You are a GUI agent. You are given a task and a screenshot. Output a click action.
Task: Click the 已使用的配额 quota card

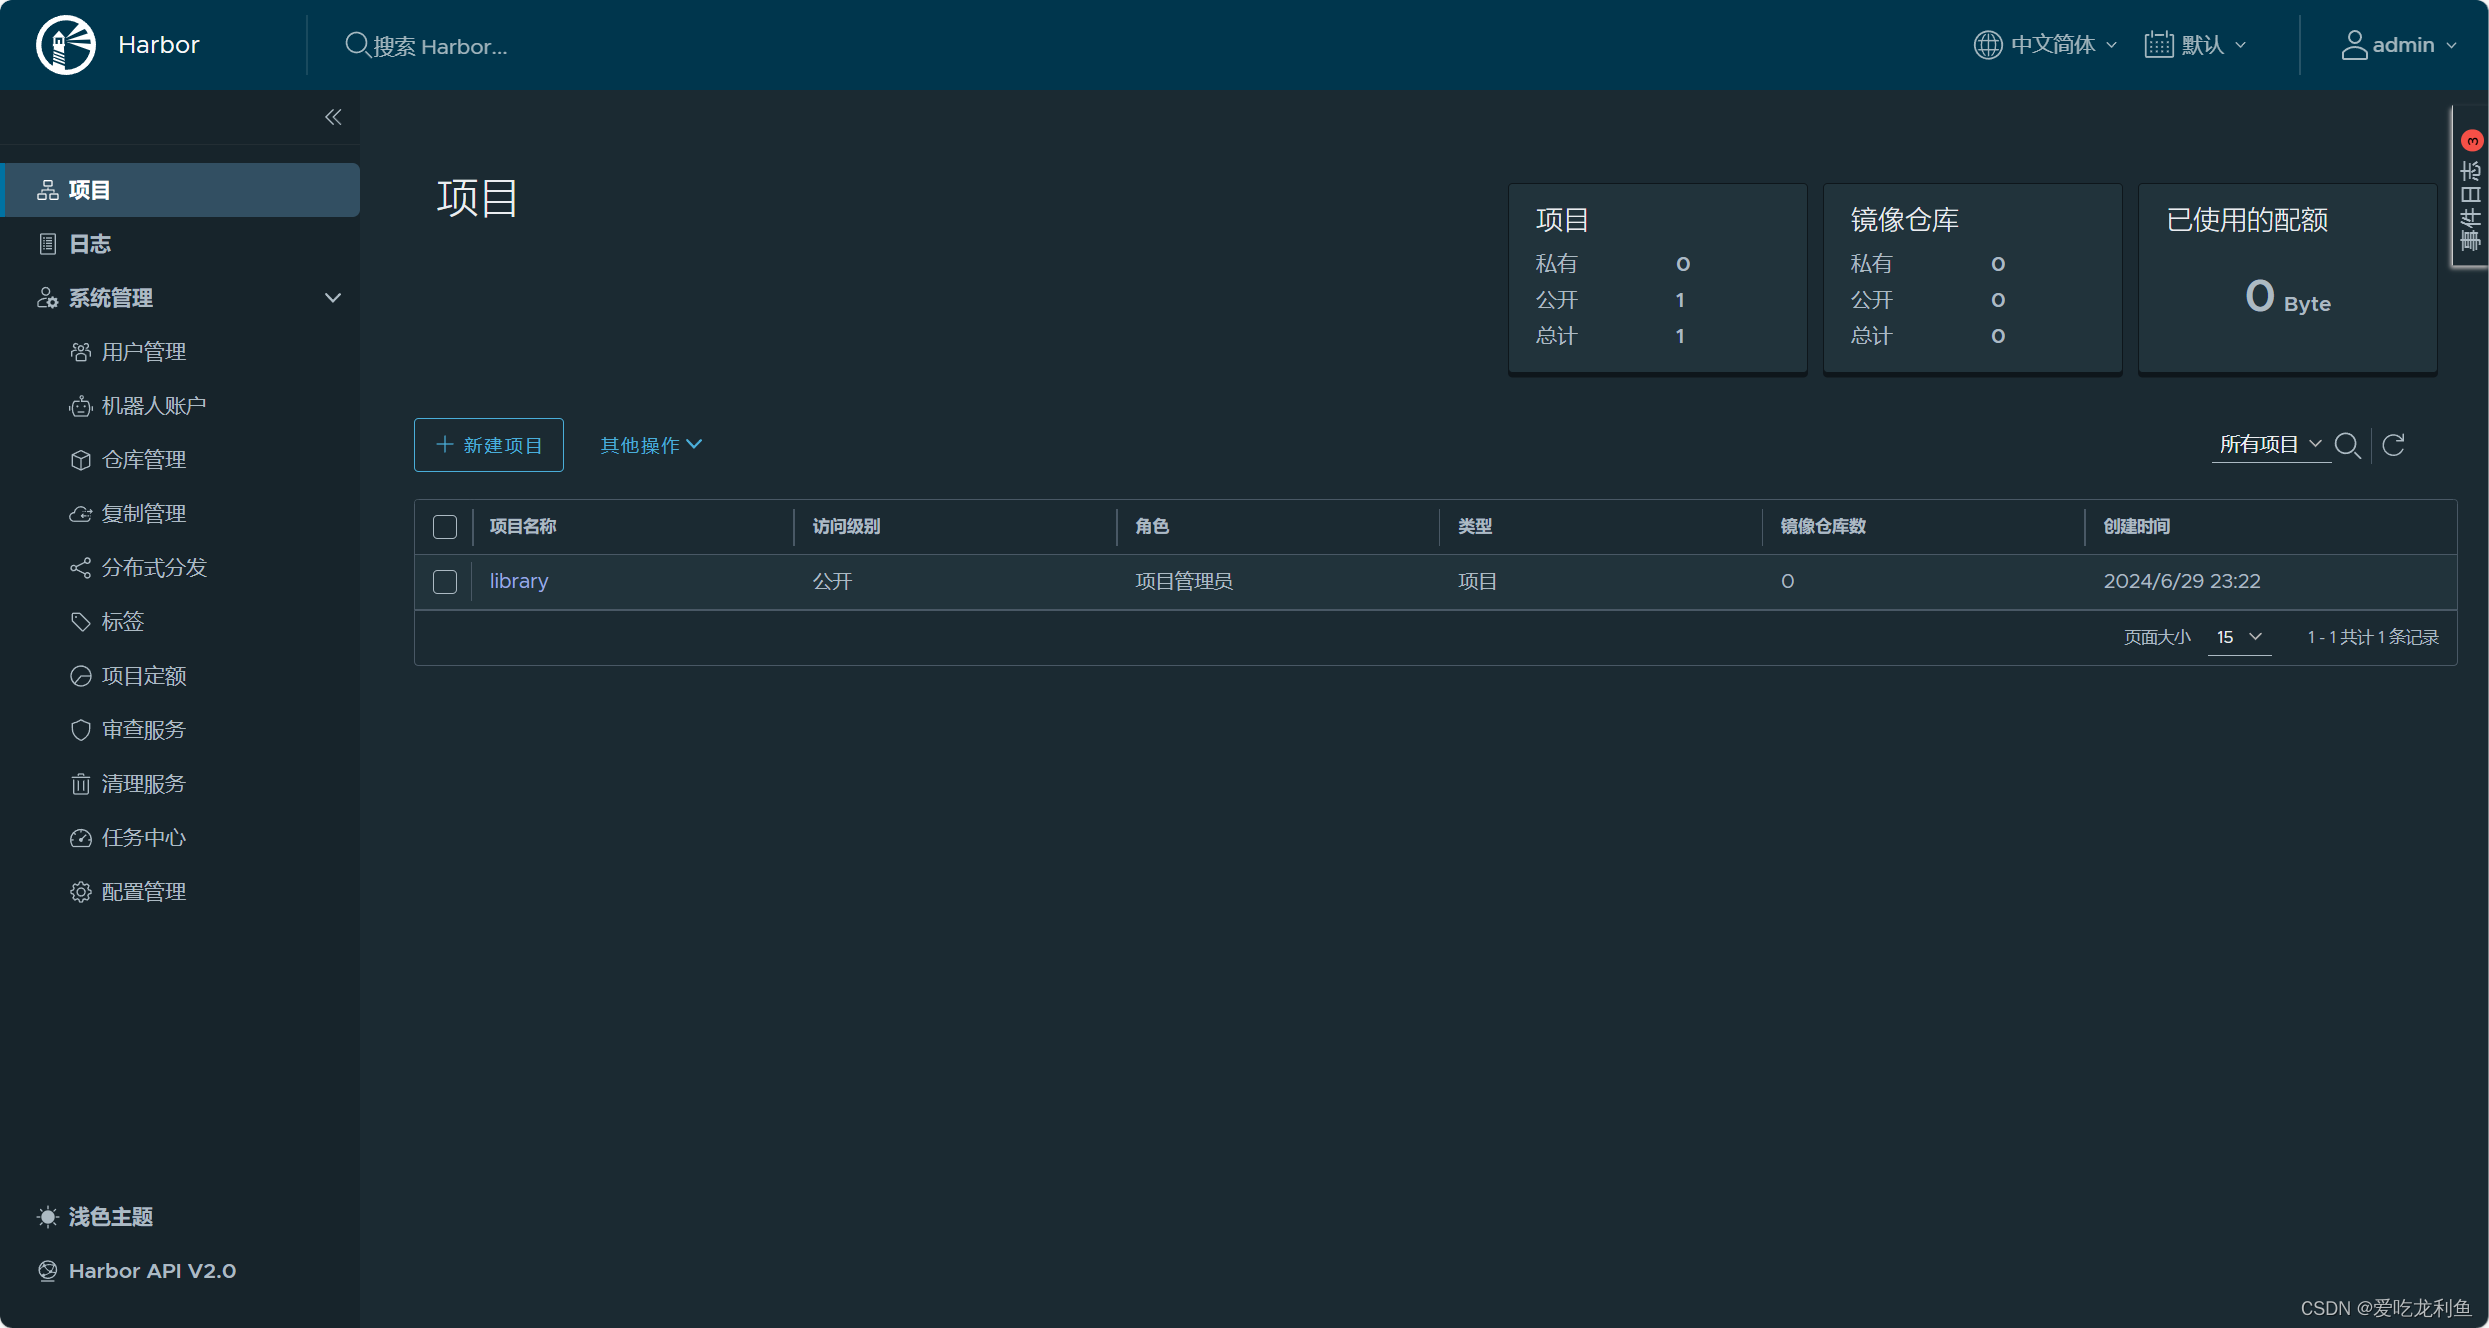coord(2288,277)
